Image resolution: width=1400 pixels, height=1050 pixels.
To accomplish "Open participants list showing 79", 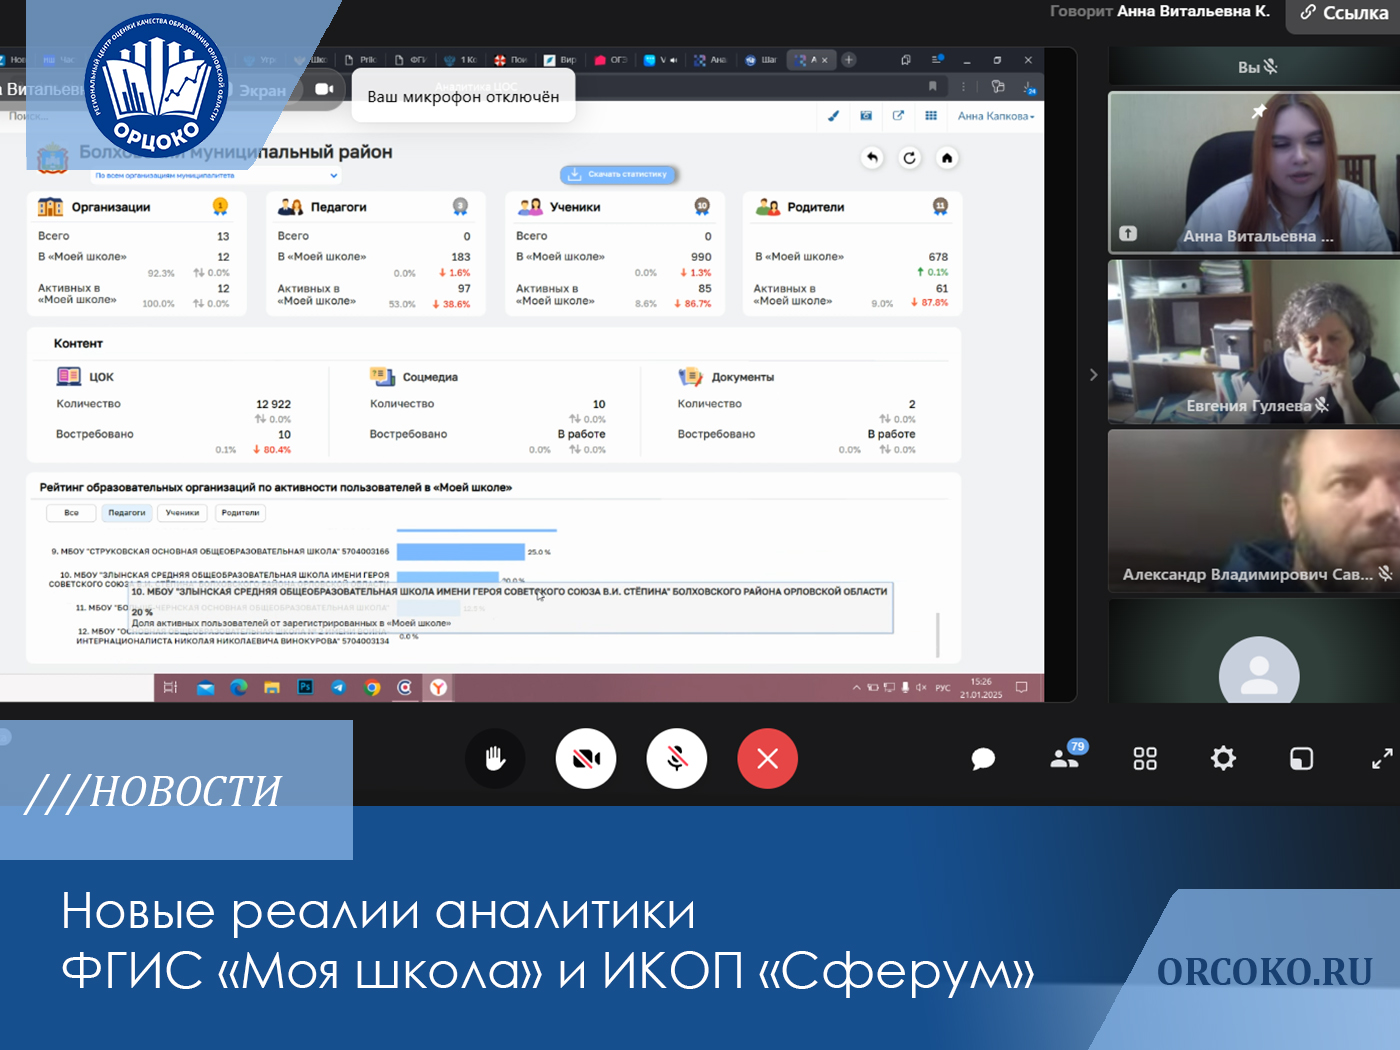I will [x=1065, y=758].
